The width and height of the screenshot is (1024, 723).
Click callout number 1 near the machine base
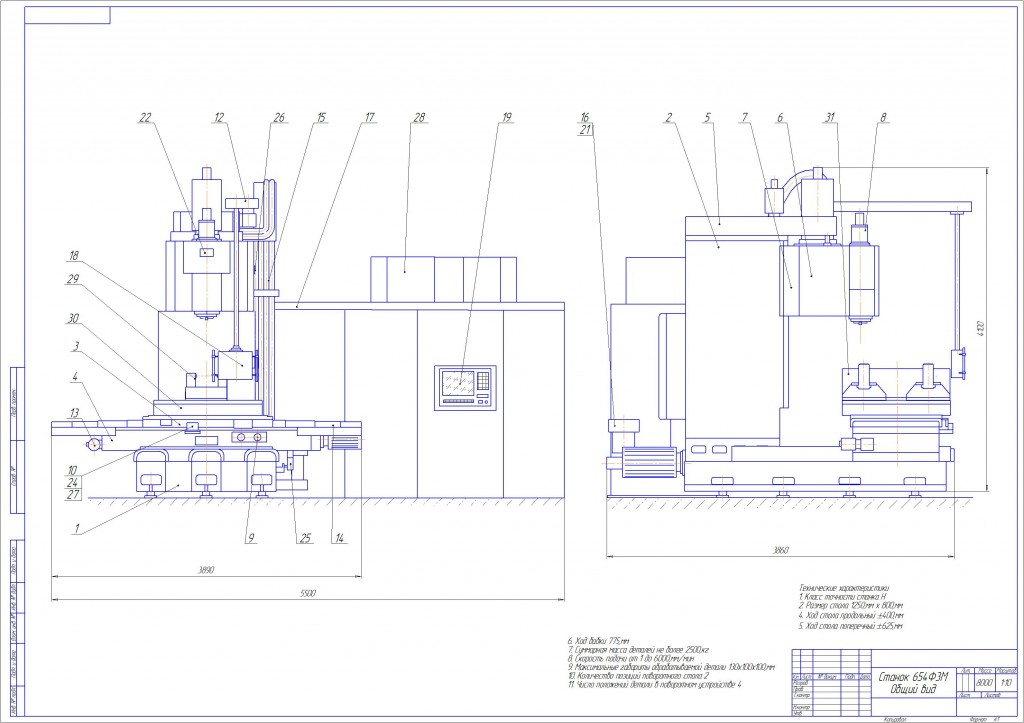tap(76, 529)
